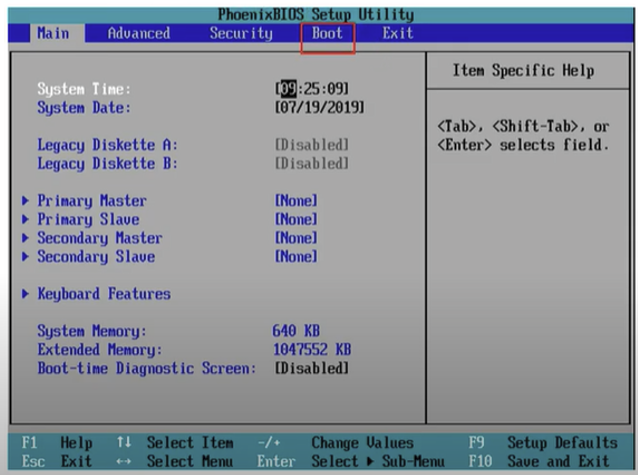This screenshot has width=638, height=475.
Task: Click the -/+ Change Values hint
Action: click(336, 442)
